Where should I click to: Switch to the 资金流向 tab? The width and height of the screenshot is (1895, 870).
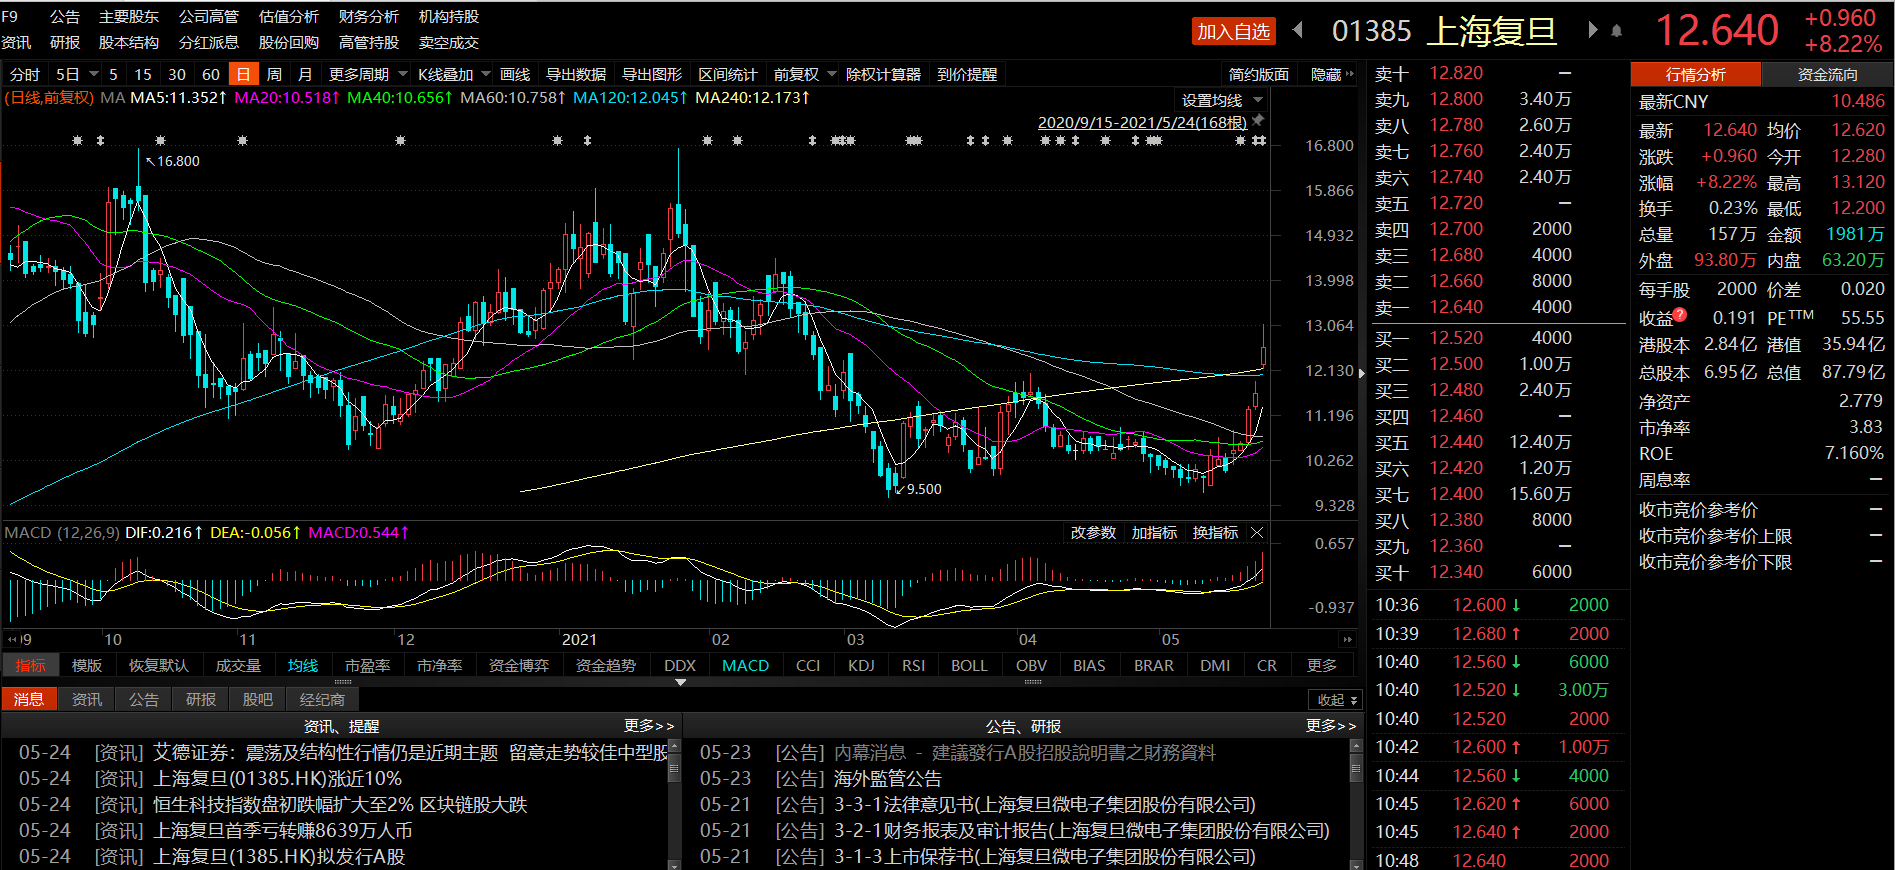1827,75
